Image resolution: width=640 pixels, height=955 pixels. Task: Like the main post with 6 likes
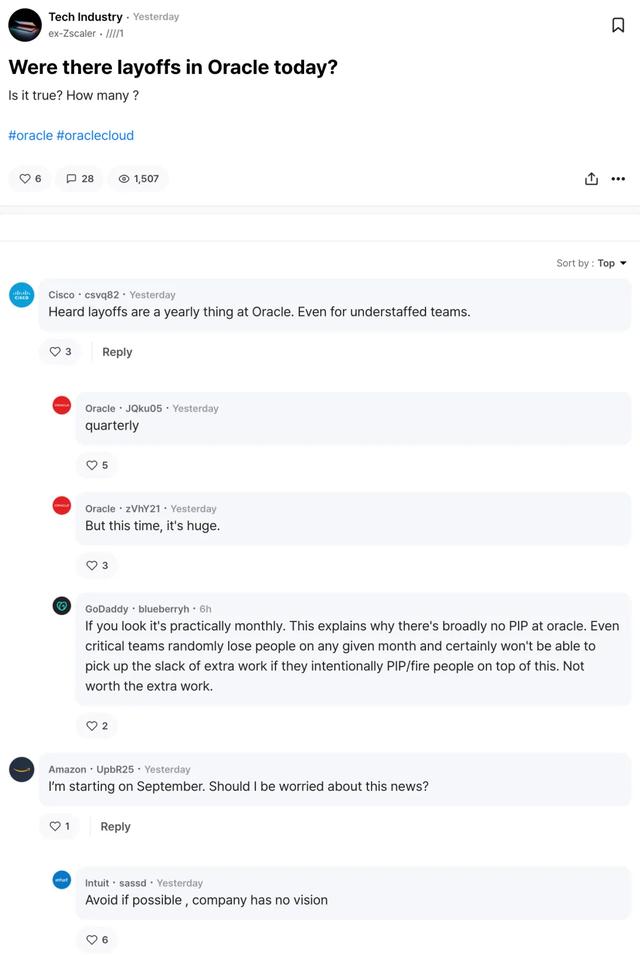point(30,178)
